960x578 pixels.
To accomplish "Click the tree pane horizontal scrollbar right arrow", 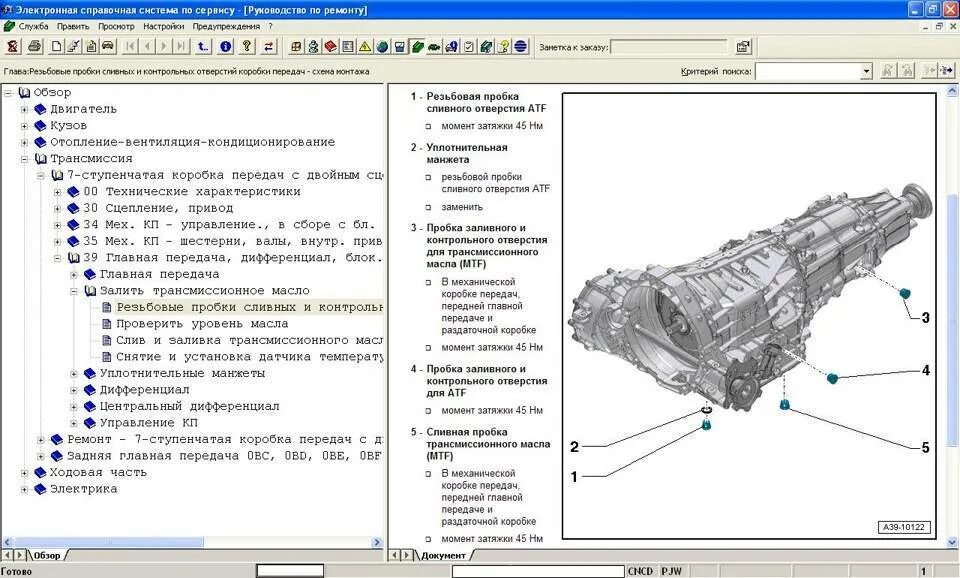I will (x=377, y=542).
